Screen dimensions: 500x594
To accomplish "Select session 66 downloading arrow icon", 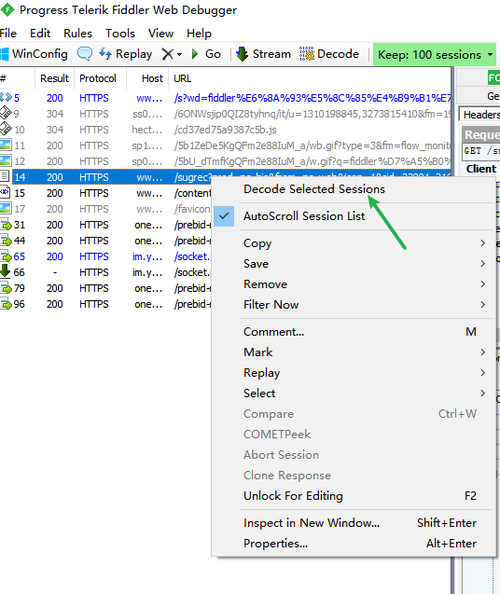I will pos(5,271).
